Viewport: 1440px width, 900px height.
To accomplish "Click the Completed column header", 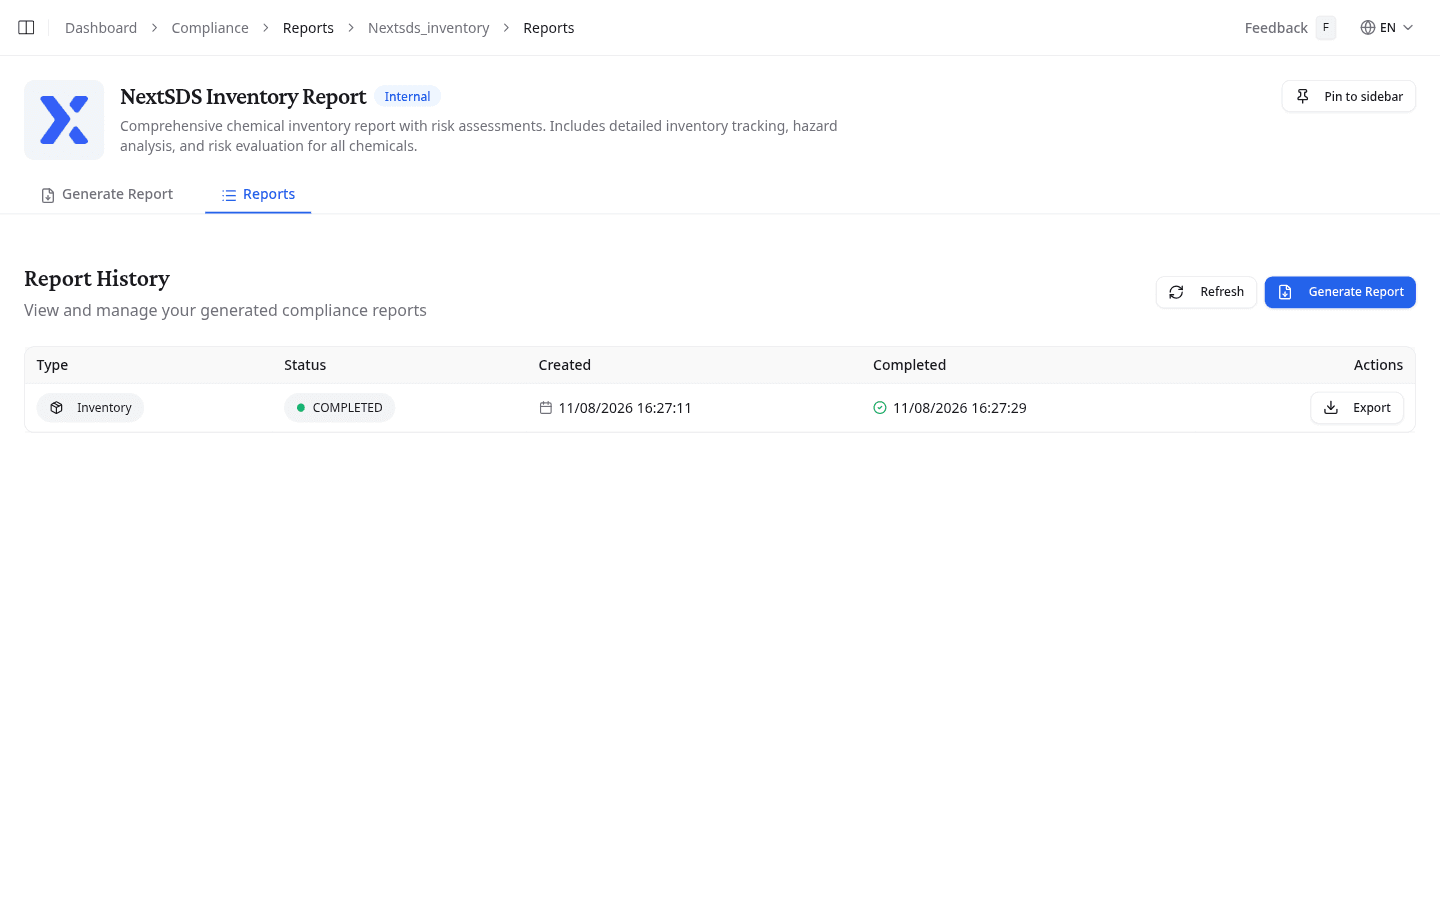I will 909,365.
